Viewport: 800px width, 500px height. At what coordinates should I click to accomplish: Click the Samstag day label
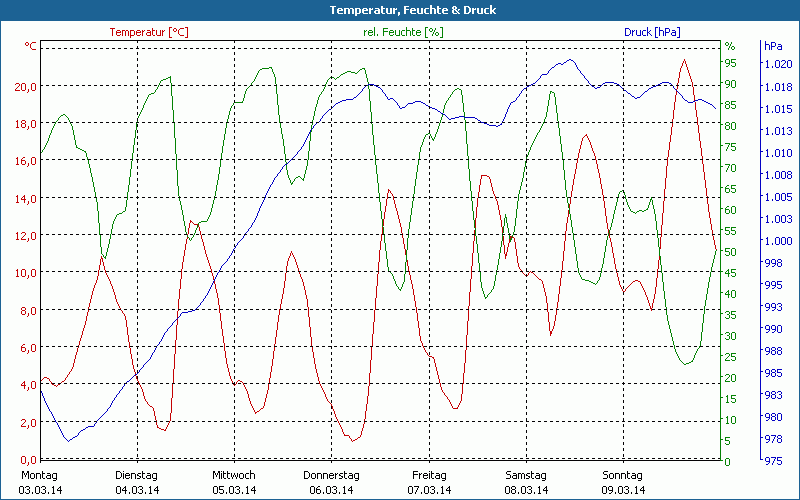526,475
